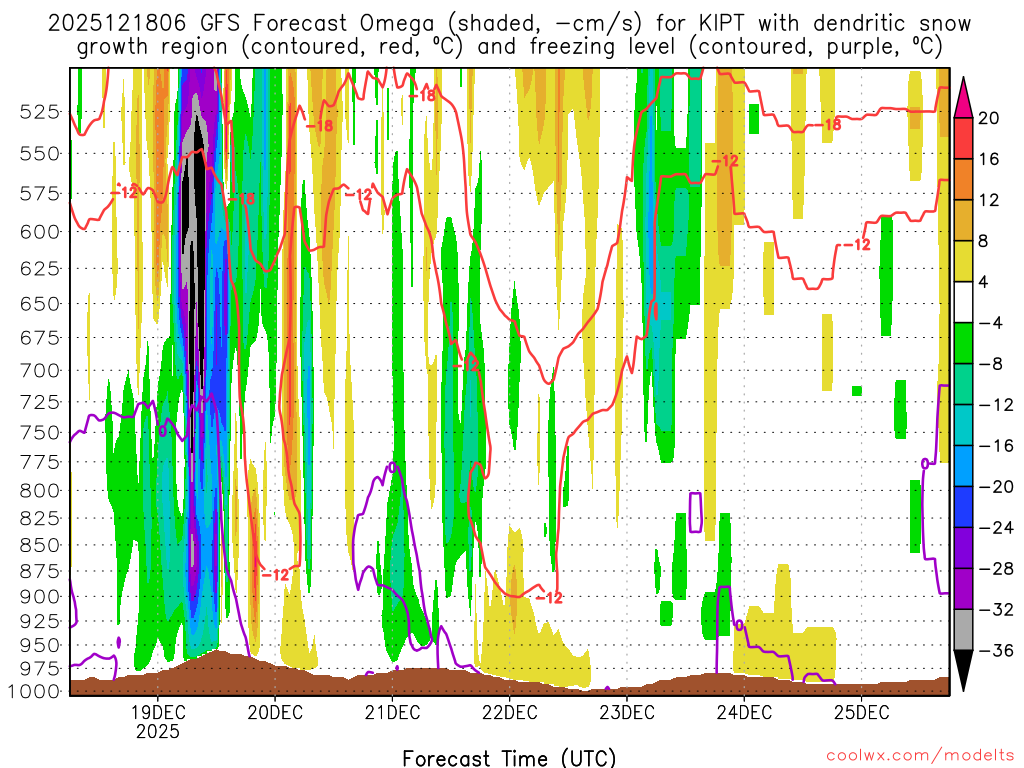
Task: Select the orange 12-to-16 colorbar segment
Action: (x=963, y=179)
